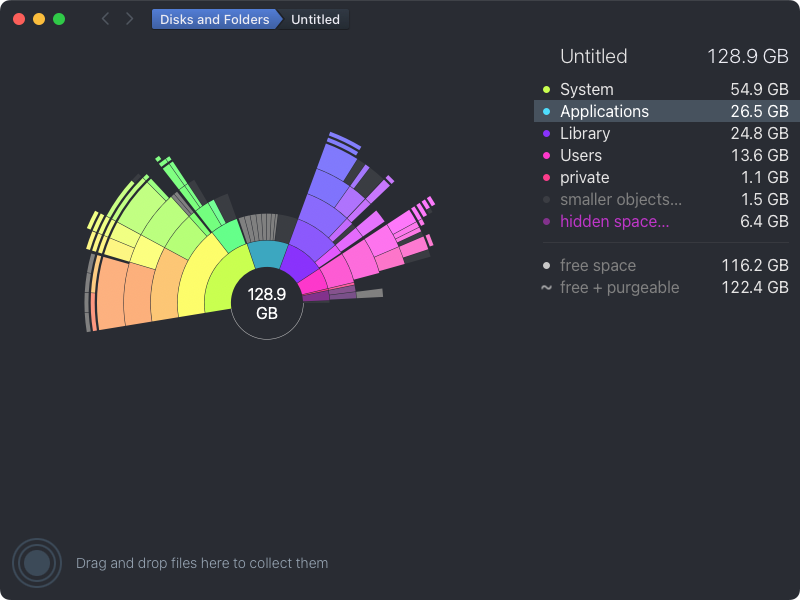Click the collector drop target circle icon
The image size is (800, 600).
pyautogui.click(x=37, y=563)
